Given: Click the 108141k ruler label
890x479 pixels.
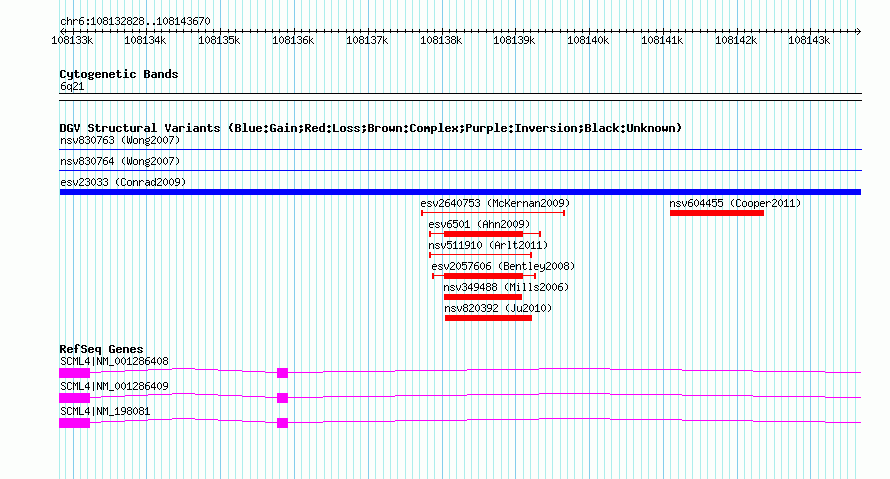Looking at the screenshot, I should pos(662,40).
